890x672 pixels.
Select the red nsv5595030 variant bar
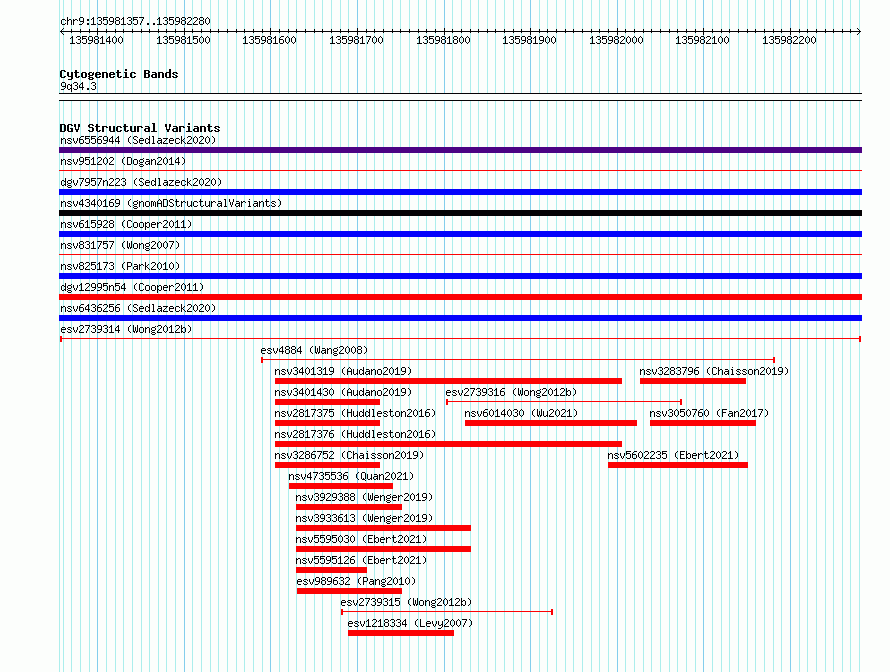pos(383,549)
